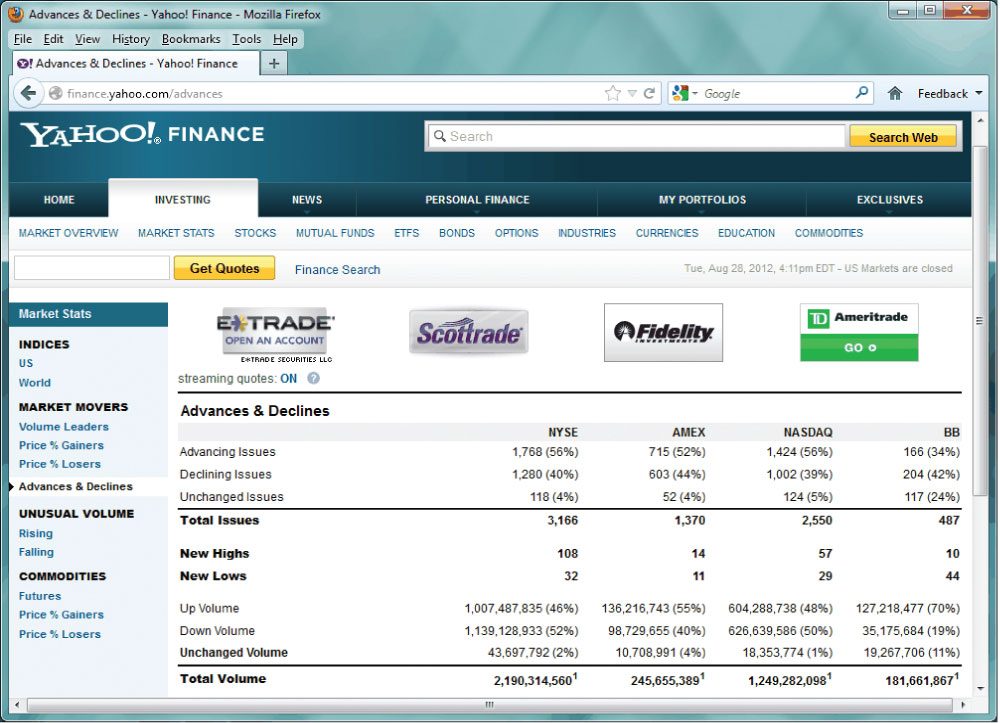
Task: Click the COMMODITIES sub-navigation link
Action: click(828, 233)
